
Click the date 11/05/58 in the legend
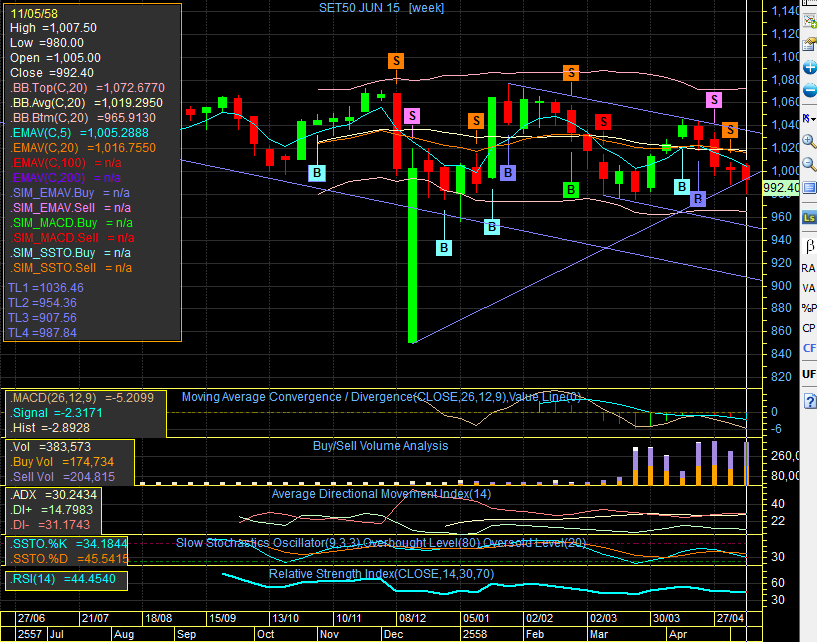tap(34, 14)
